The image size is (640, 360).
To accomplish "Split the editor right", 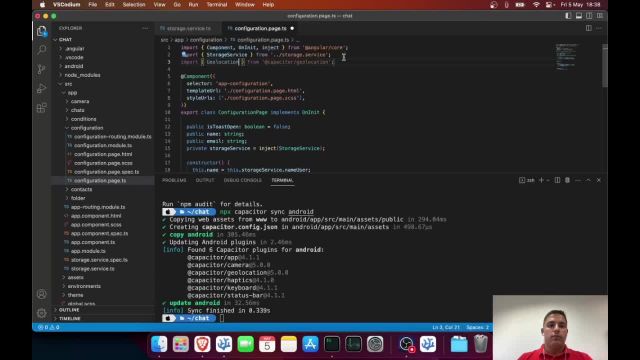I will 589,28.
